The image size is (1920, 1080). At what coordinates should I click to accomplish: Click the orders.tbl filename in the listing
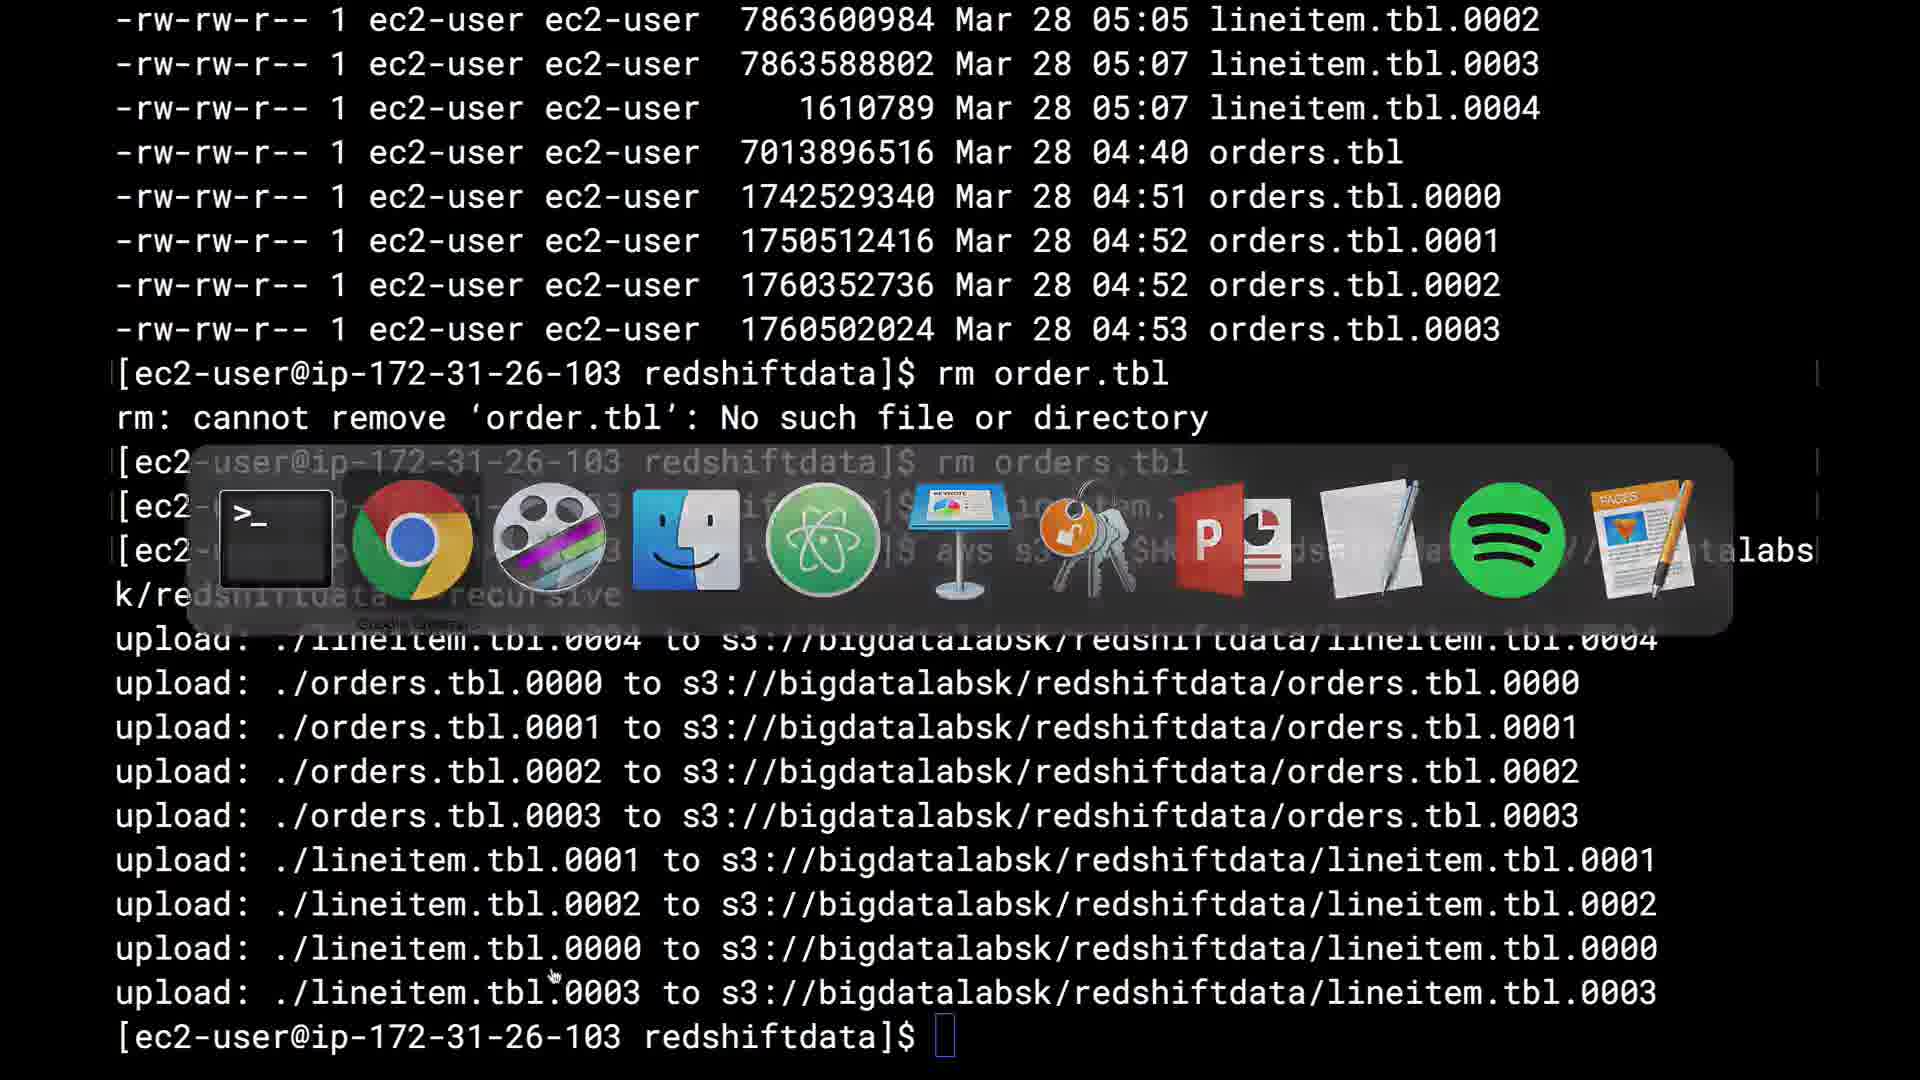pyautogui.click(x=1305, y=153)
